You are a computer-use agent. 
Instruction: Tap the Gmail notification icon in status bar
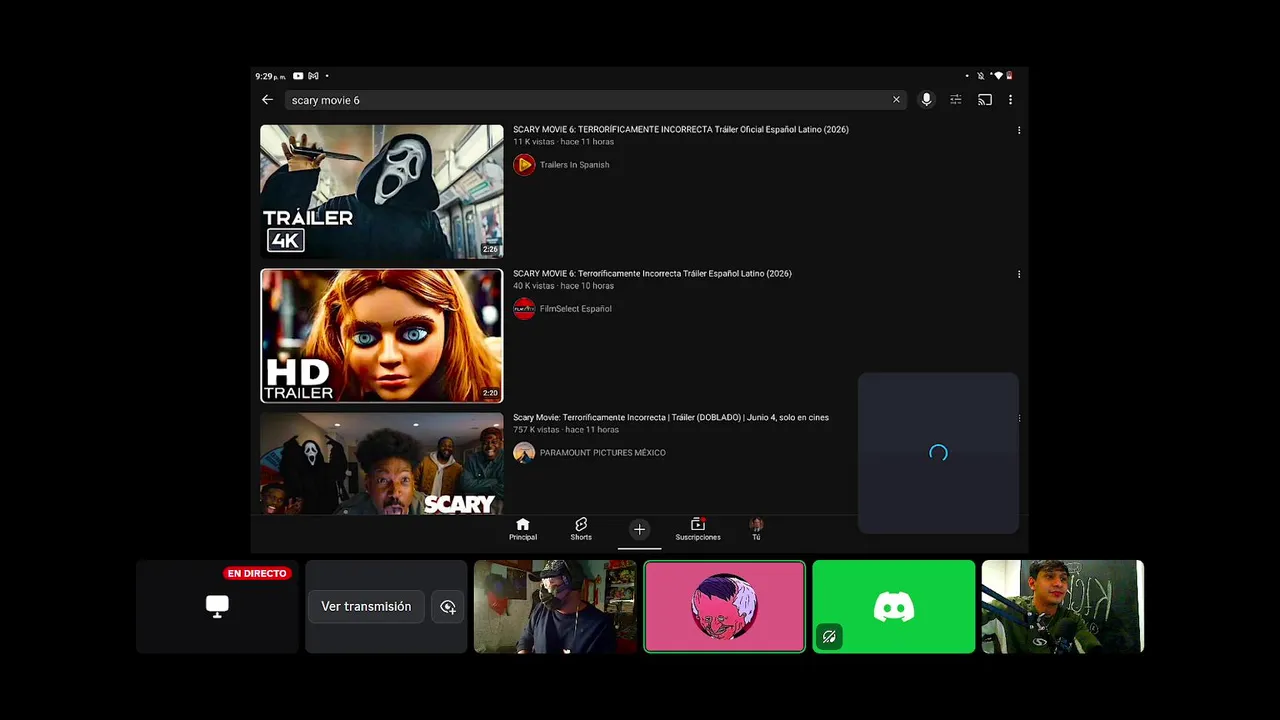[313, 76]
